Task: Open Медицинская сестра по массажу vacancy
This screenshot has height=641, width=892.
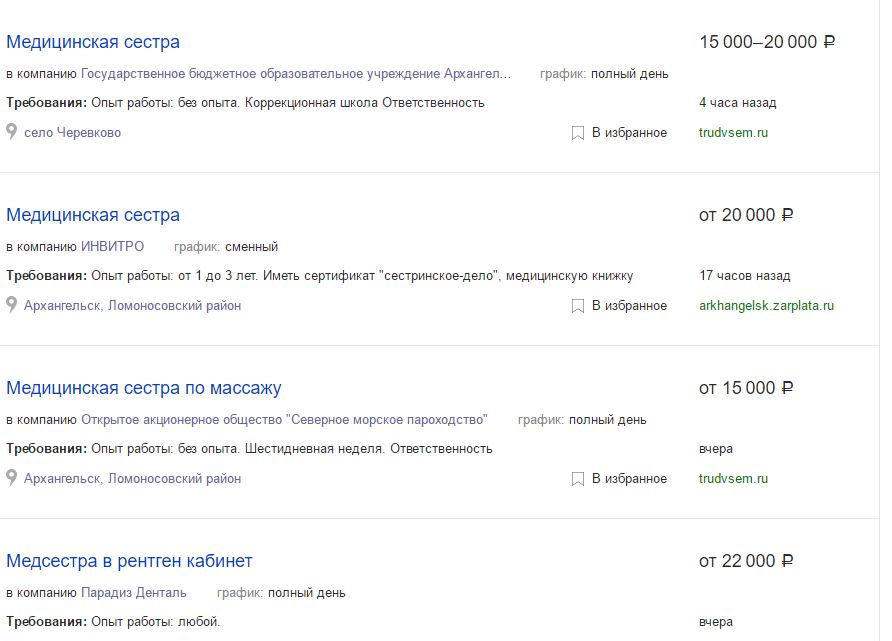Action: [x=143, y=388]
